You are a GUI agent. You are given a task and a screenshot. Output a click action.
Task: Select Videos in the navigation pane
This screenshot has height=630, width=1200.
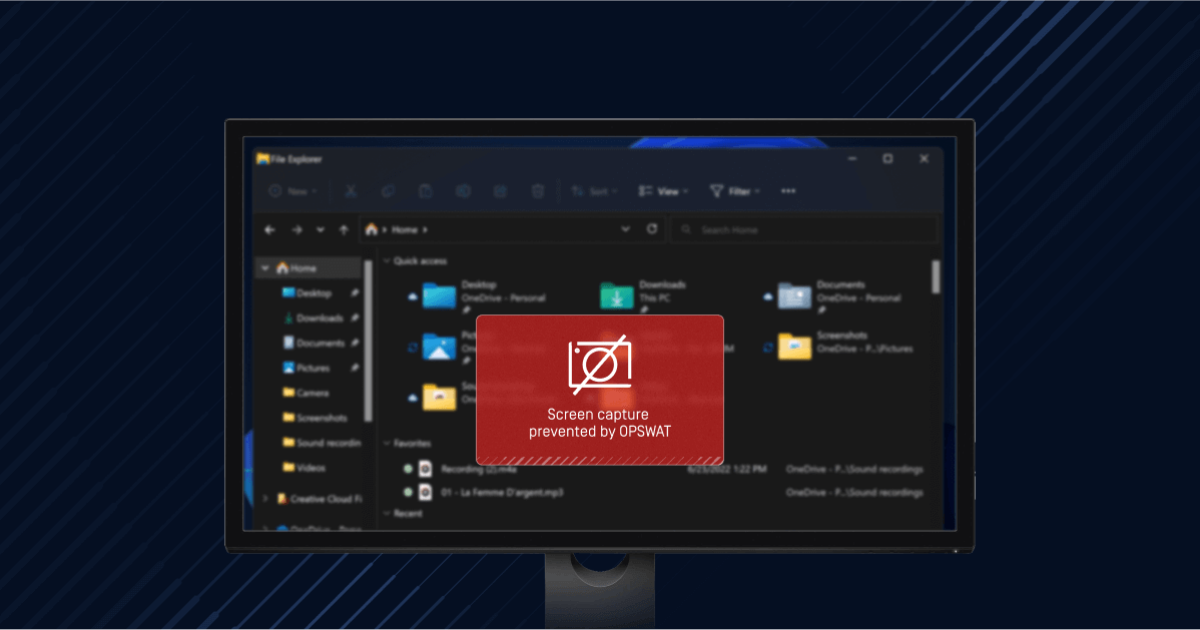pyautogui.click(x=309, y=467)
